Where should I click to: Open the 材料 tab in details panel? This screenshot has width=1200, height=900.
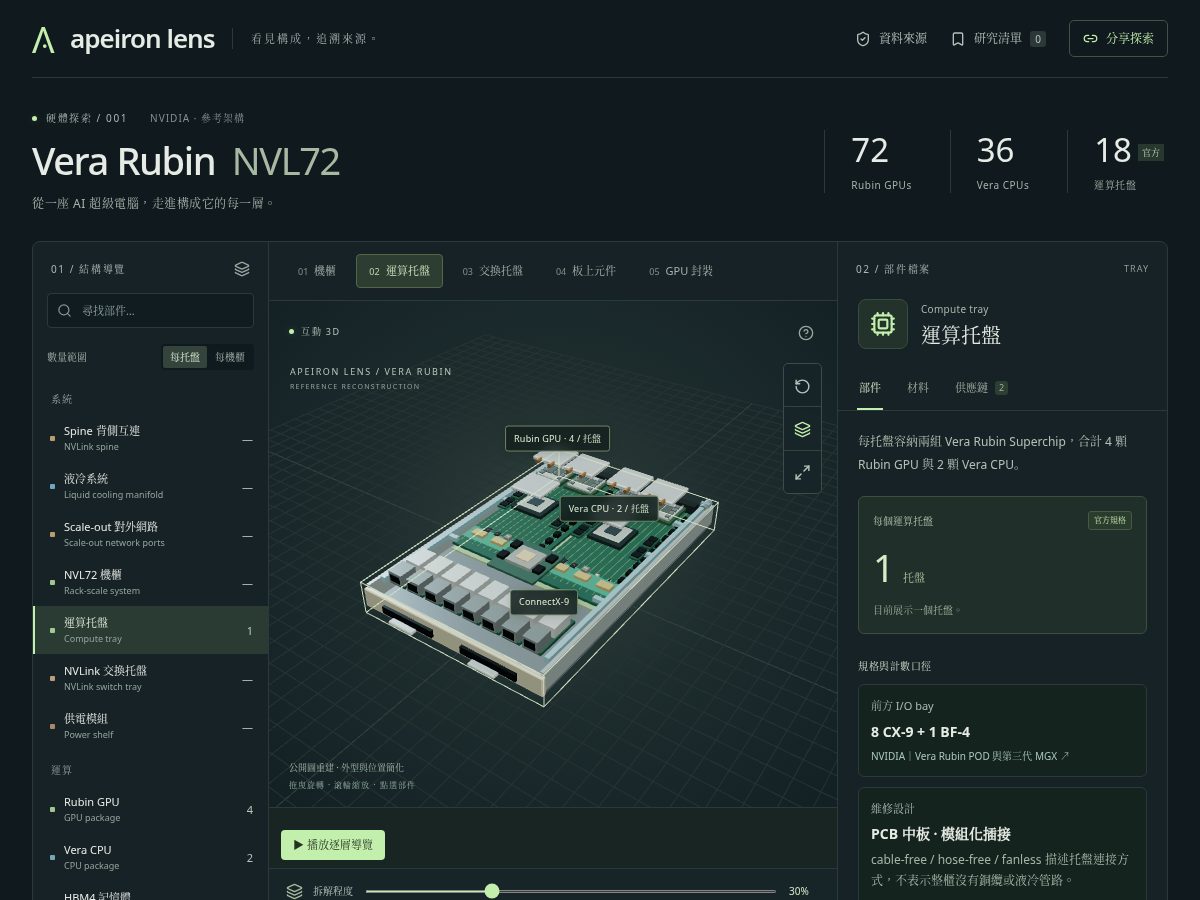(918, 387)
